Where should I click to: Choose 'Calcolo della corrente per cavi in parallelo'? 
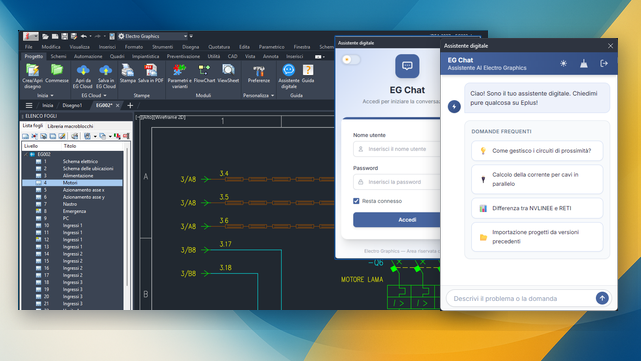click(x=537, y=179)
